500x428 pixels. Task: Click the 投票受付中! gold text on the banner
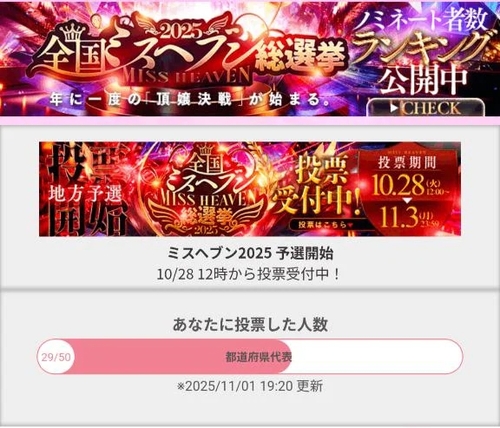coord(316,186)
